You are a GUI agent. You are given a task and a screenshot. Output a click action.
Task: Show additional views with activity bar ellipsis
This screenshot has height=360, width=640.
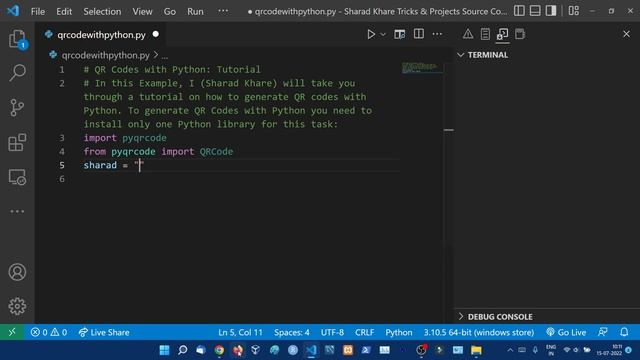point(17,211)
